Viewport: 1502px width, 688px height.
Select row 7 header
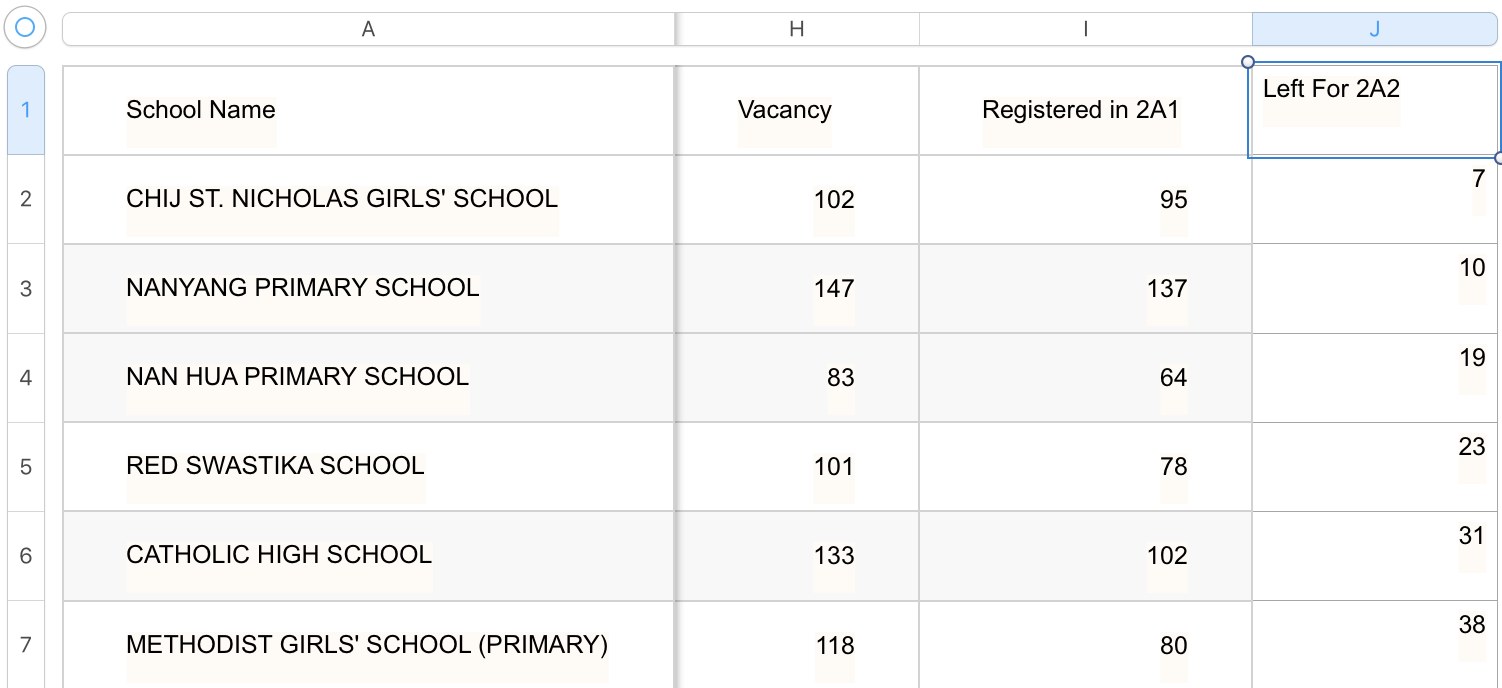tap(26, 644)
